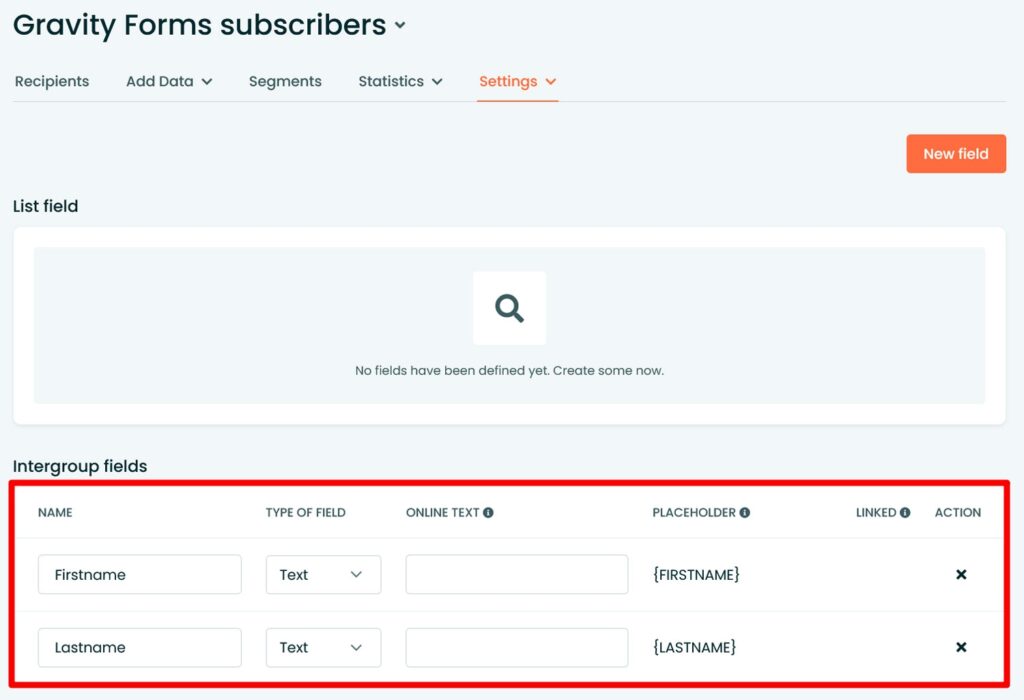This screenshot has width=1024, height=700.
Task: Open the Add Data dropdown
Action: point(168,81)
